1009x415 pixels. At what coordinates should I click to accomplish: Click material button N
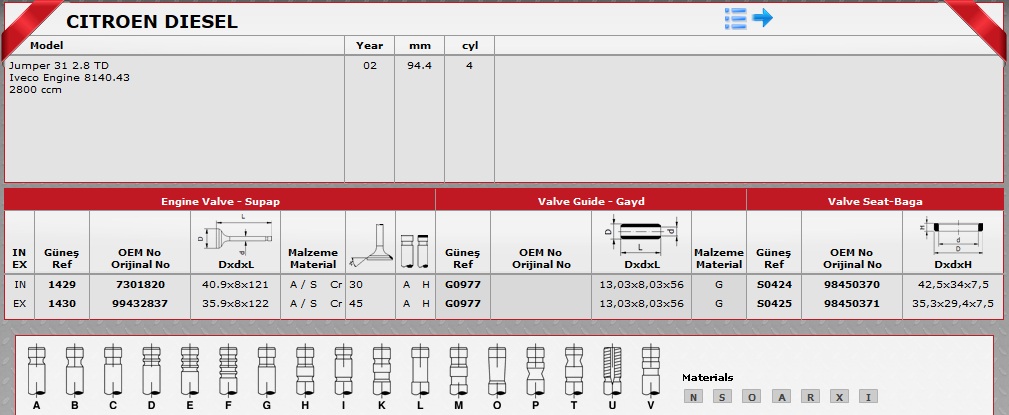click(x=692, y=397)
